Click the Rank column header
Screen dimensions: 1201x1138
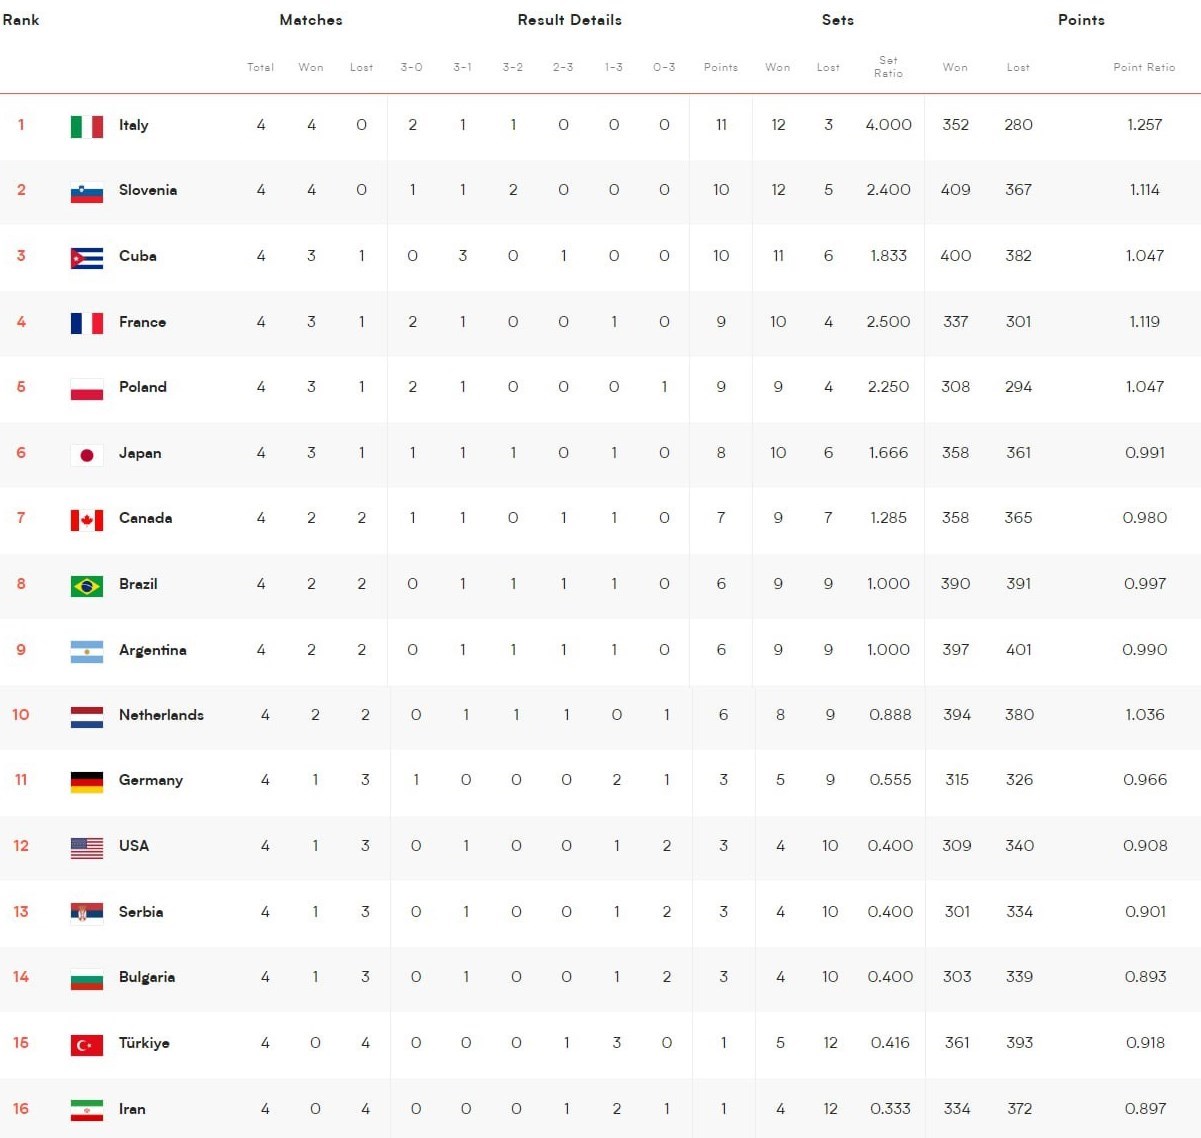pos(21,20)
